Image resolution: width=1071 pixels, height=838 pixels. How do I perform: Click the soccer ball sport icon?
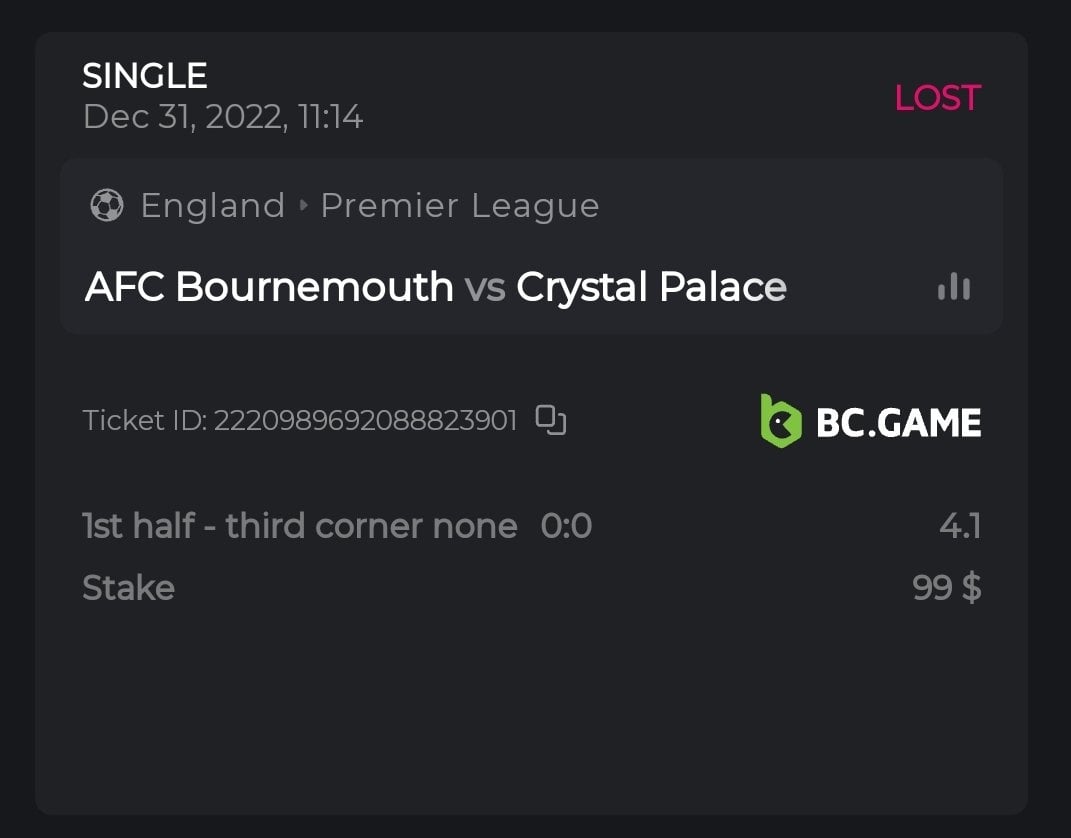coord(106,206)
